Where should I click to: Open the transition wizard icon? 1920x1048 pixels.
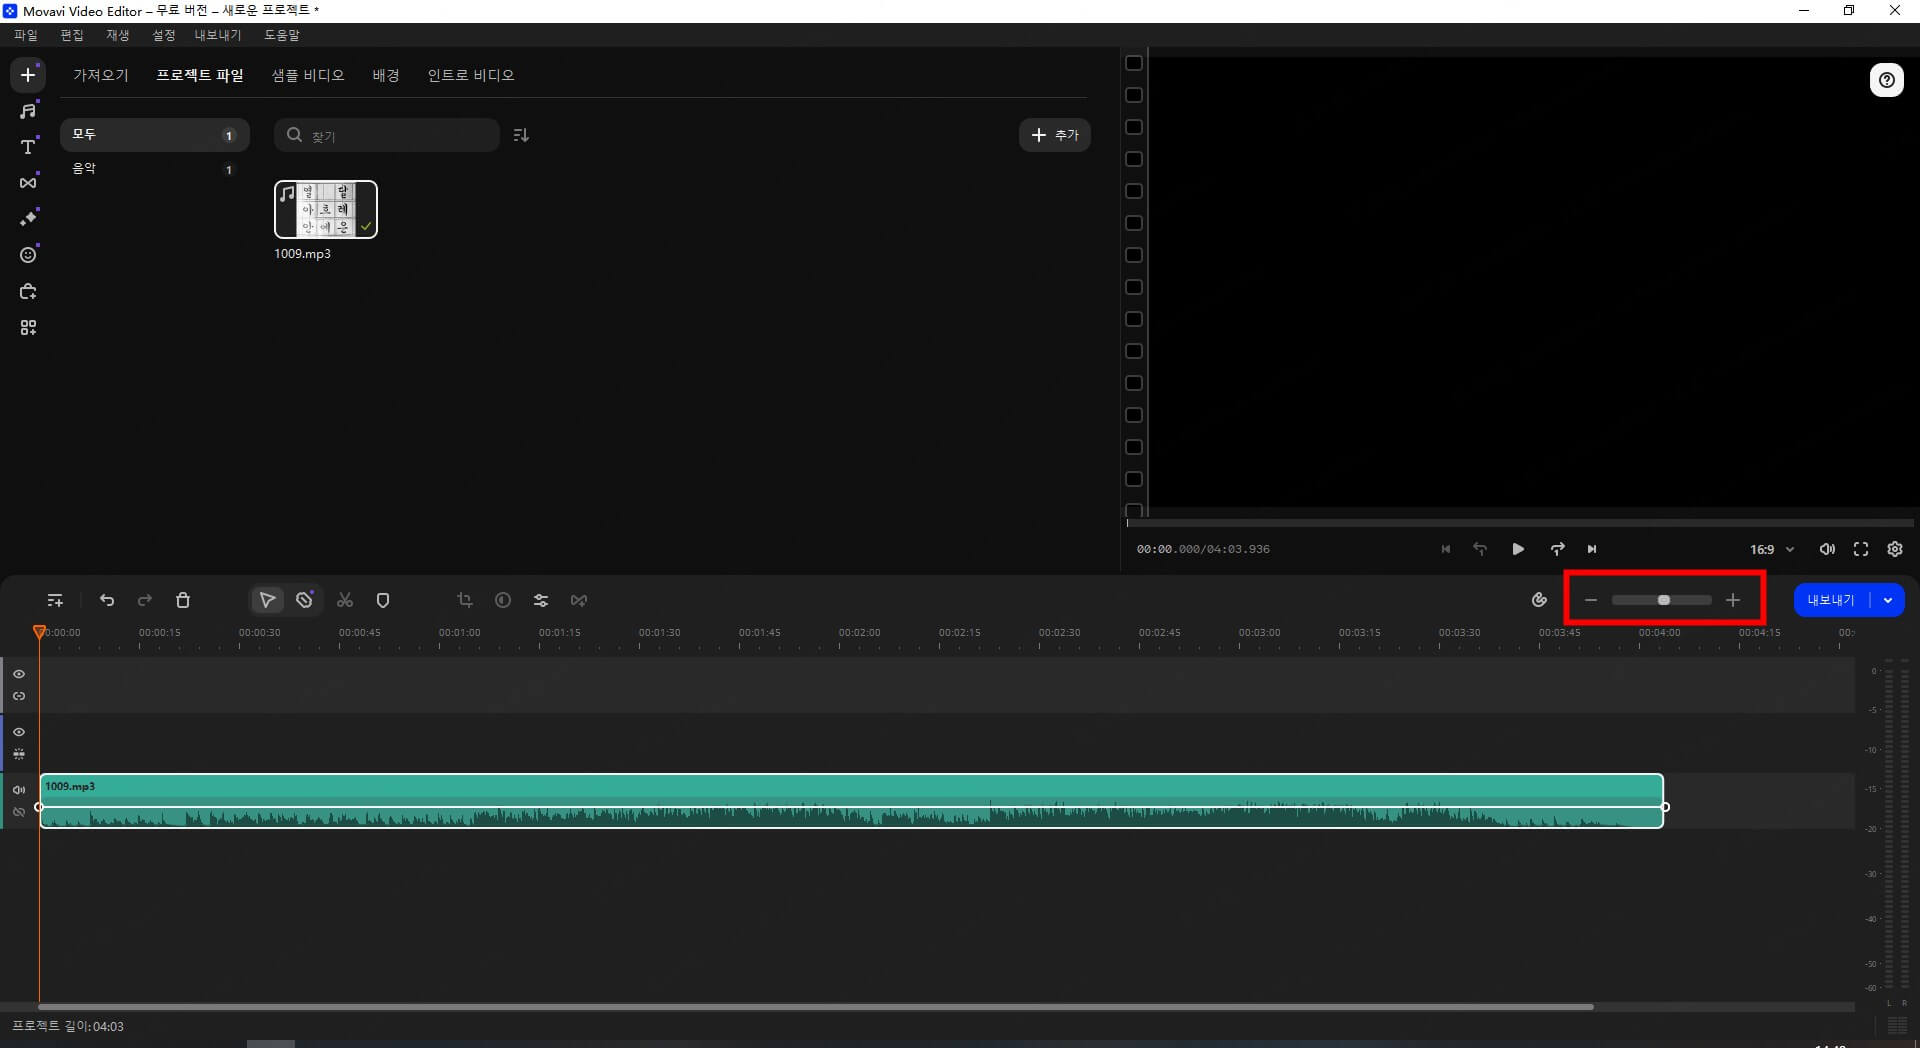coord(579,600)
